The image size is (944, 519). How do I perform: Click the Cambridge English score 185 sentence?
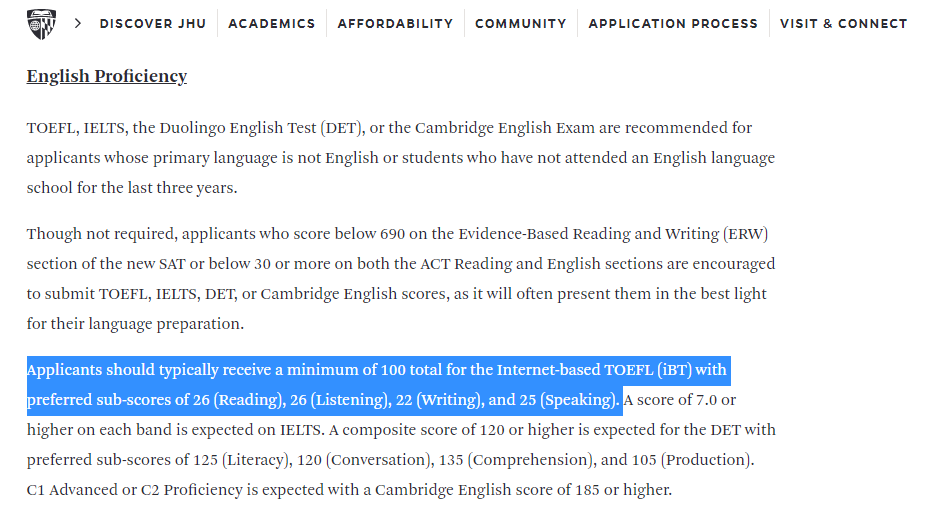(x=349, y=490)
